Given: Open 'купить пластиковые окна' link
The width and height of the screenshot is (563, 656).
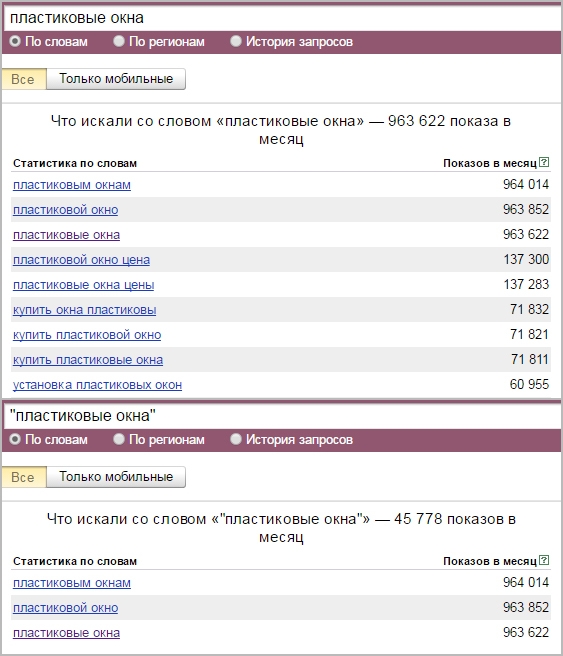Looking at the screenshot, I should click(x=88, y=360).
